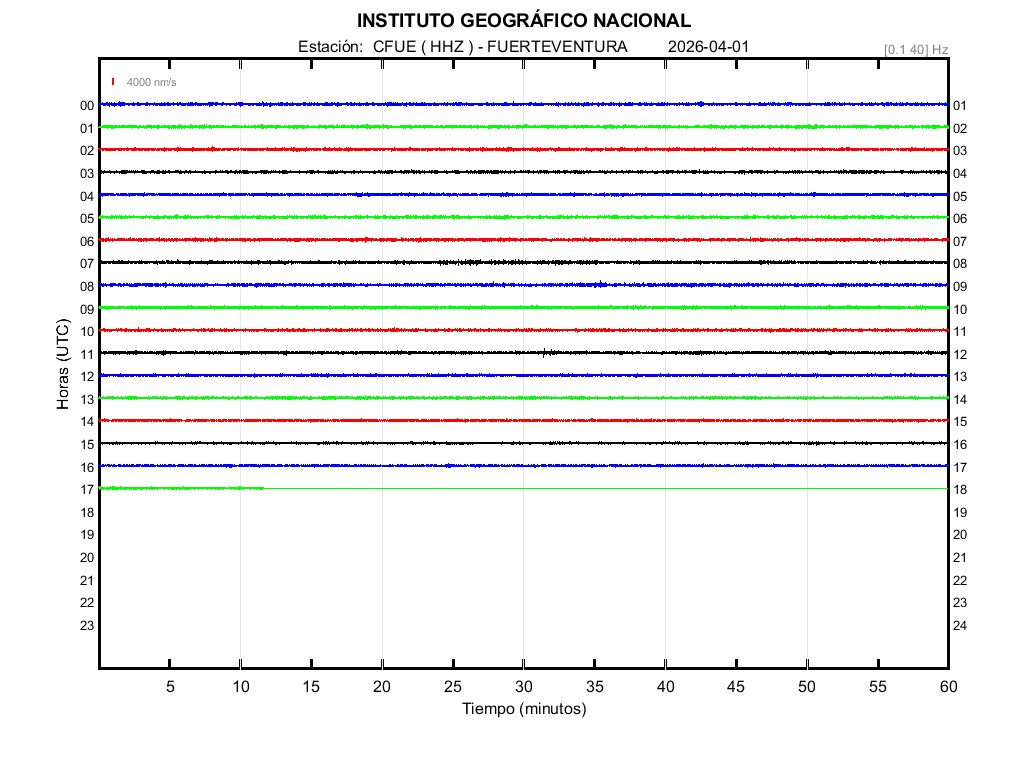Screen dimensions: 1024x768
Task: Click the 5 minute tick label
Action: point(170,686)
